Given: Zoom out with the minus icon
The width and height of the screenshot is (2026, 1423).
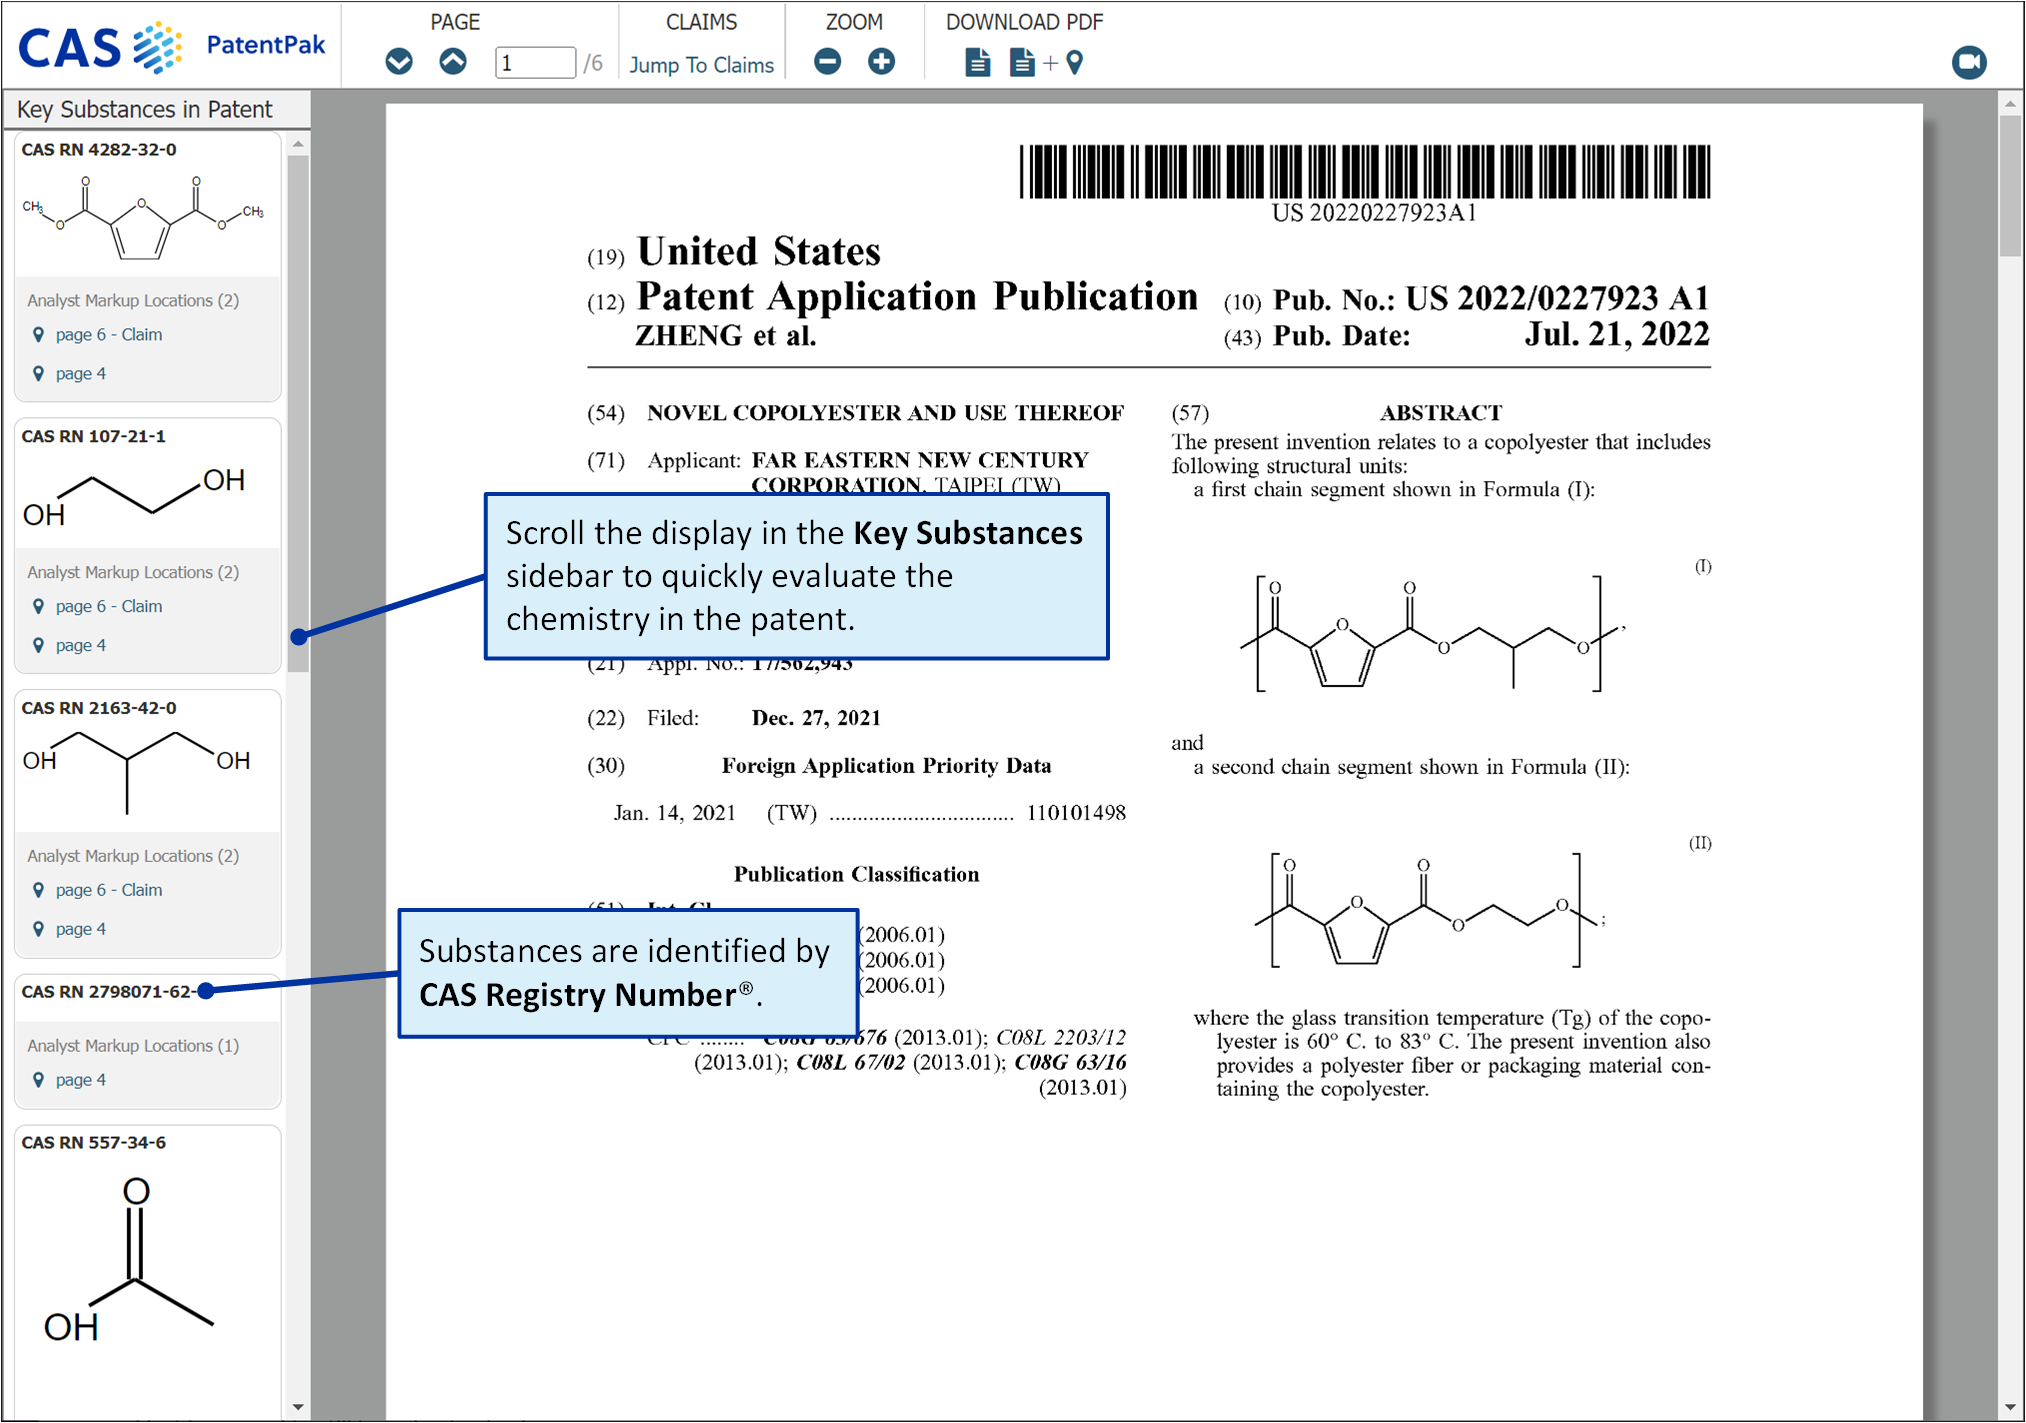Looking at the screenshot, I should pos(828,62).
